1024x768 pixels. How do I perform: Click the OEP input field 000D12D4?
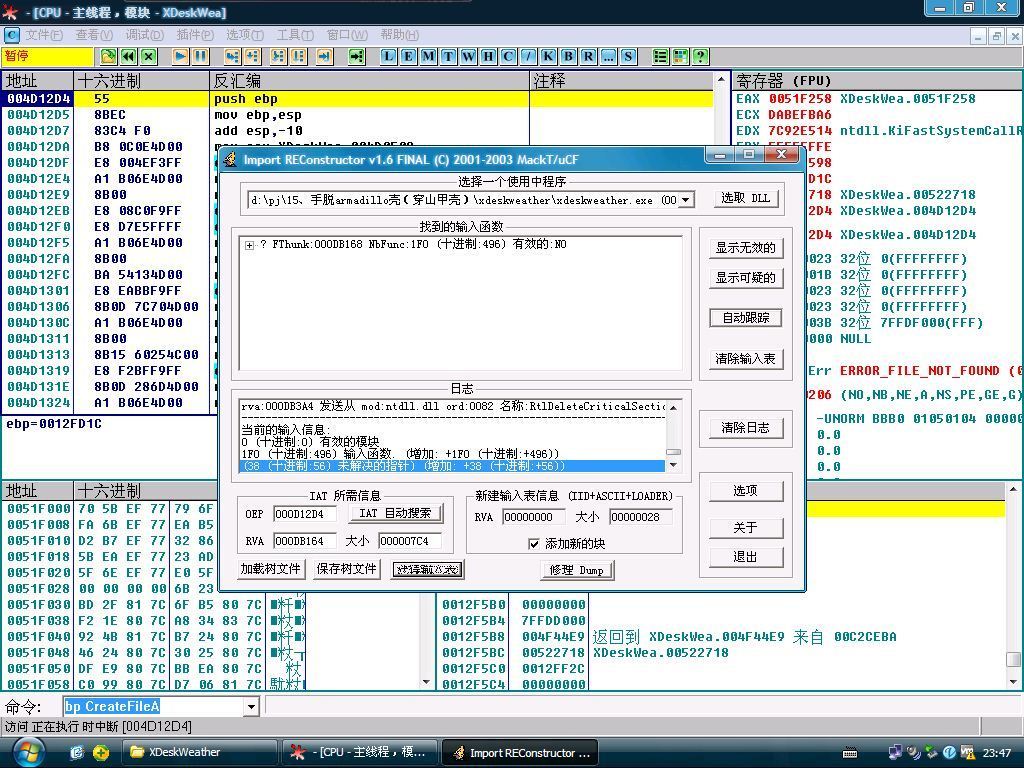(304, 514)
